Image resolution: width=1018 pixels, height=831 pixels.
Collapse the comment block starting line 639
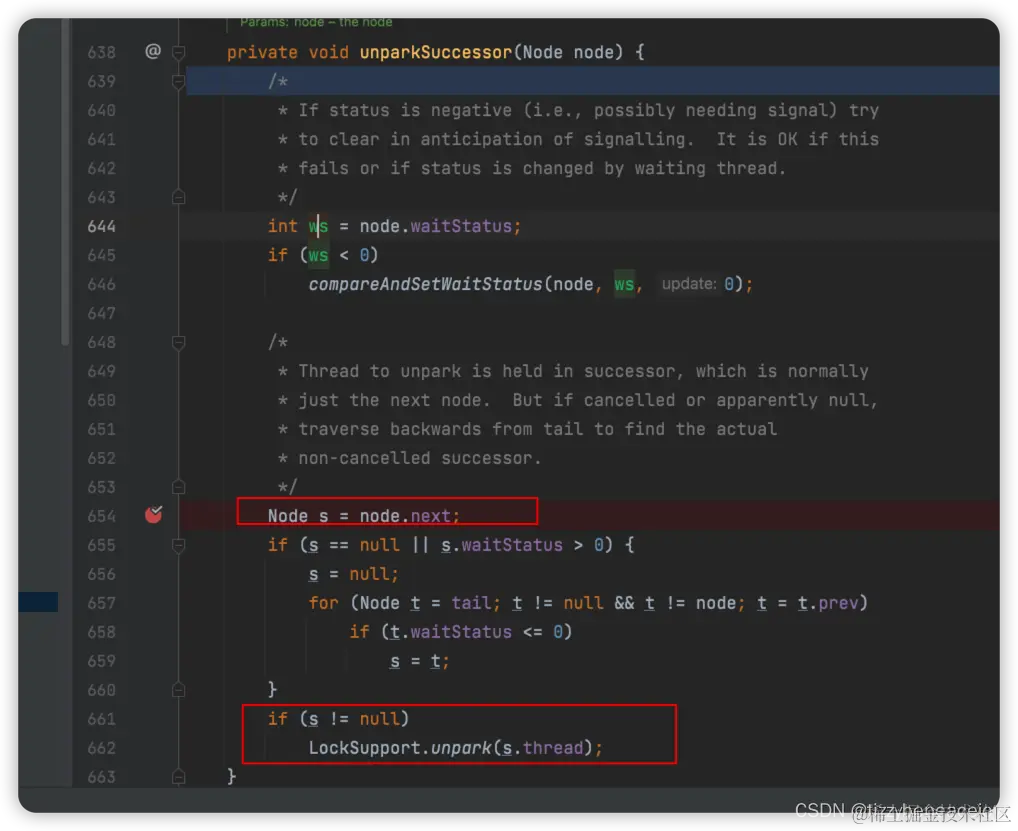pyautogui.click(x=179, y=81)
